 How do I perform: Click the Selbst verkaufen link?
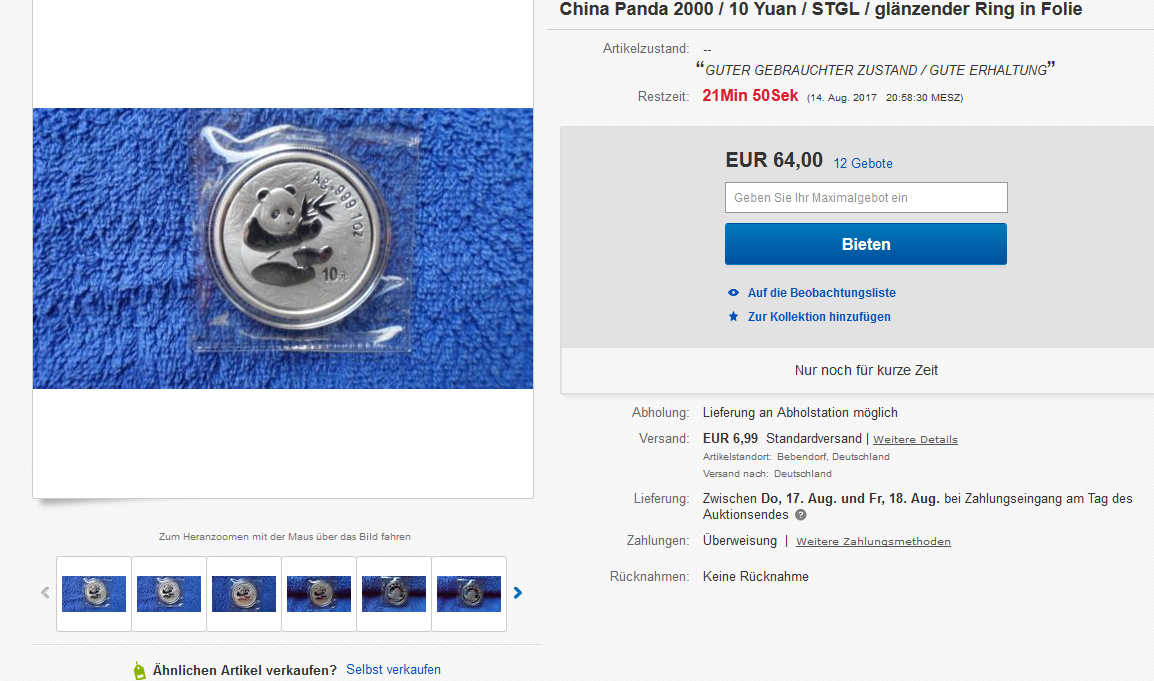pos(393,669)
